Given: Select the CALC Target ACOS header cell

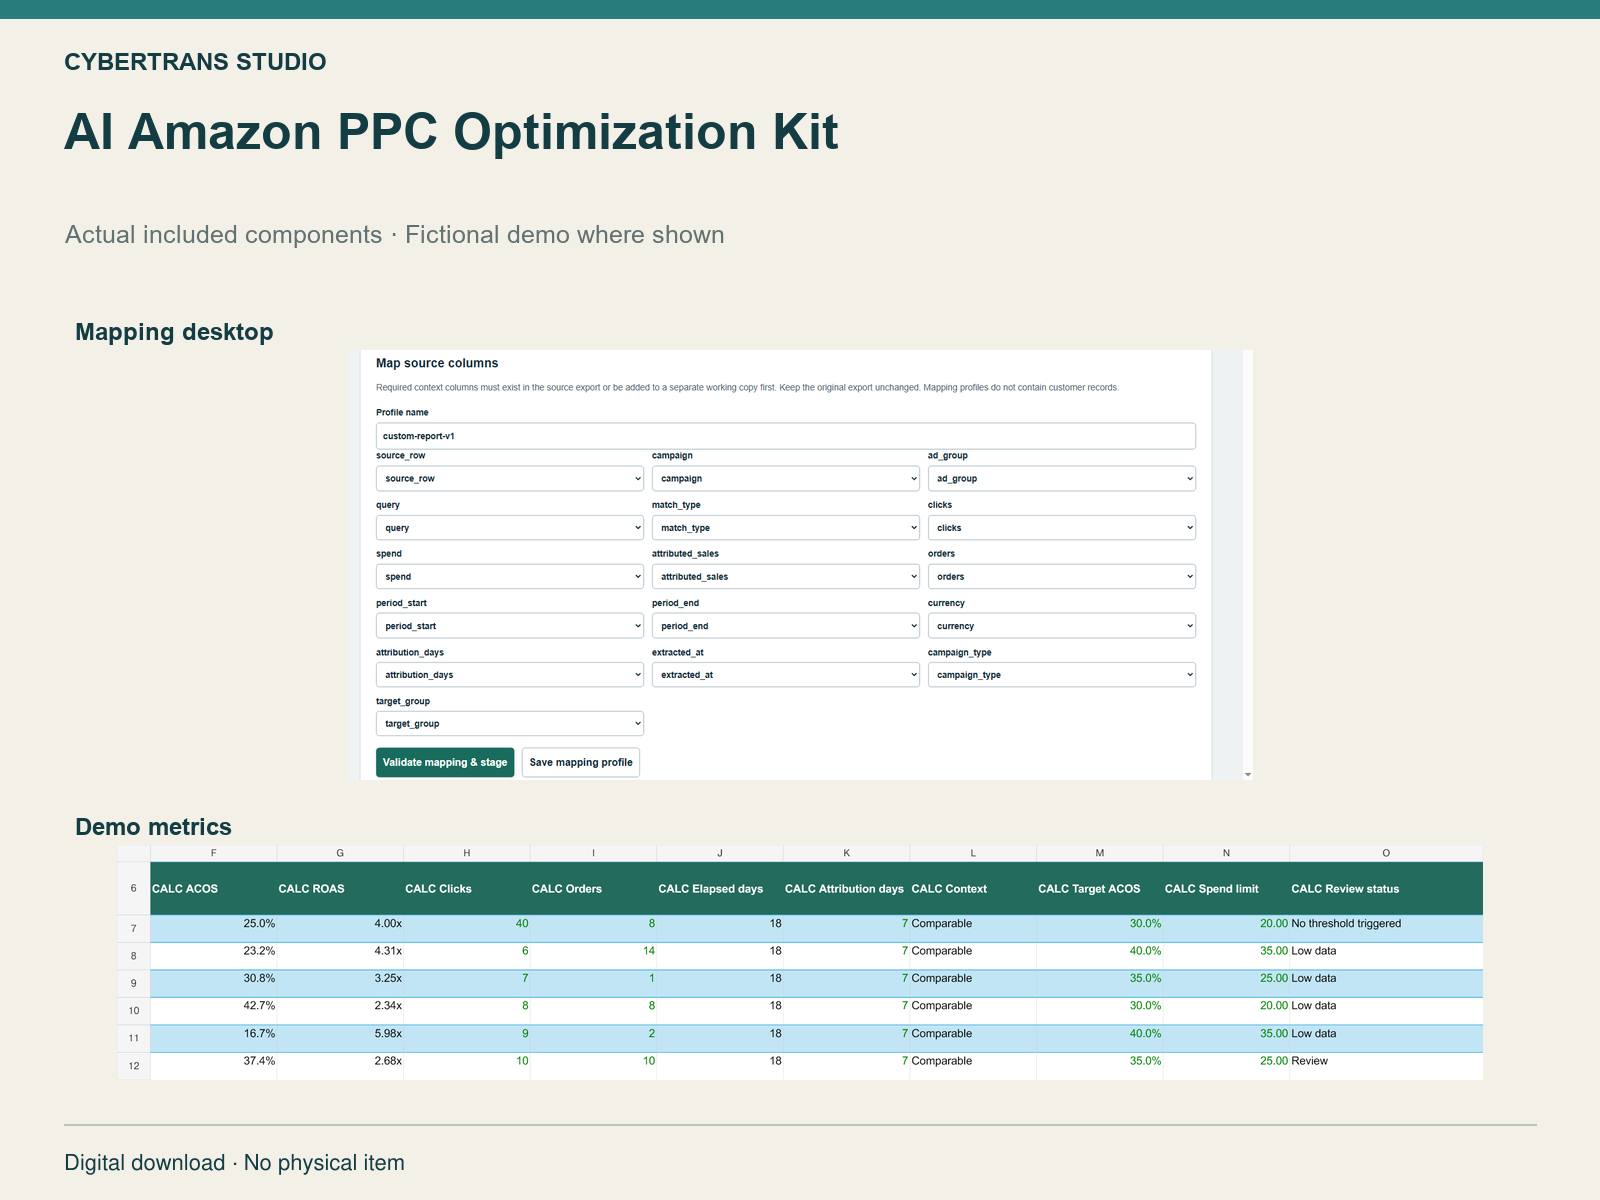Looking at the screenshot, I should (1100, 888).
